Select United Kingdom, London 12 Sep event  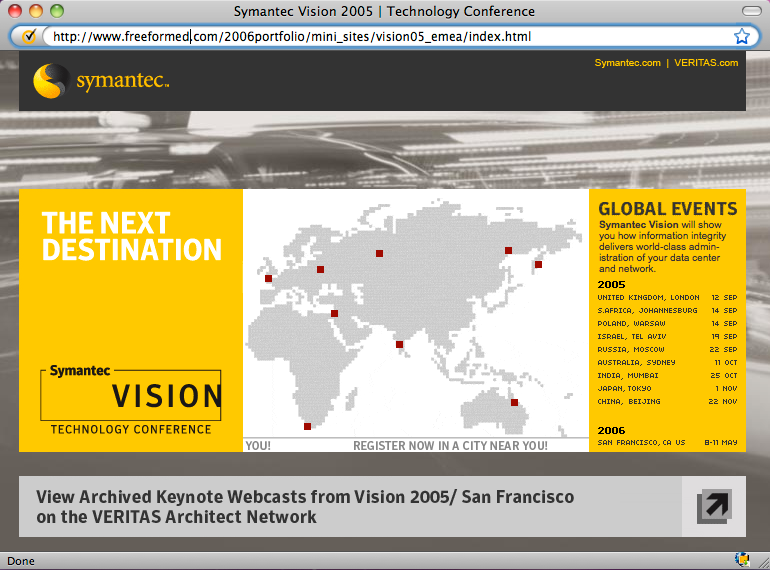coord(667,298)
